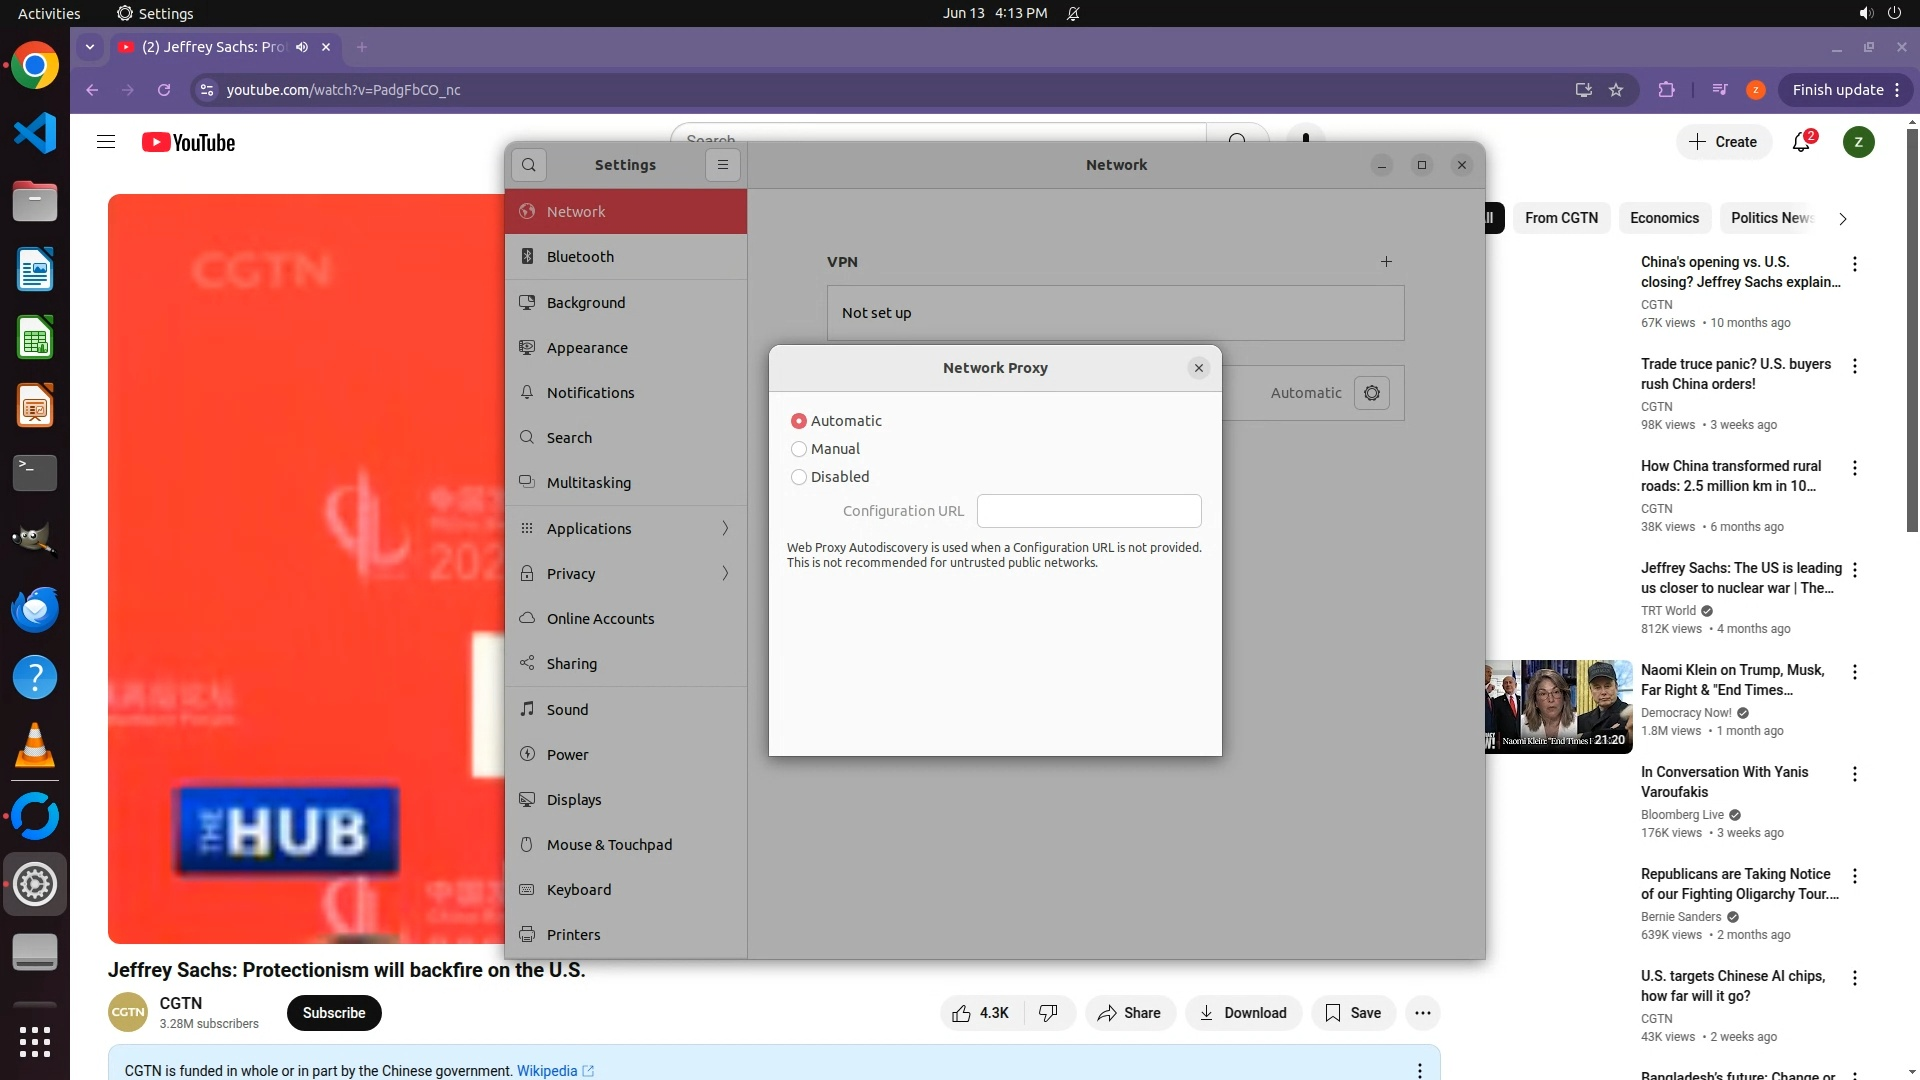This screenshot has width=1920, height=1080.
Task: Expand the Applications settings section
Action: 626,528
